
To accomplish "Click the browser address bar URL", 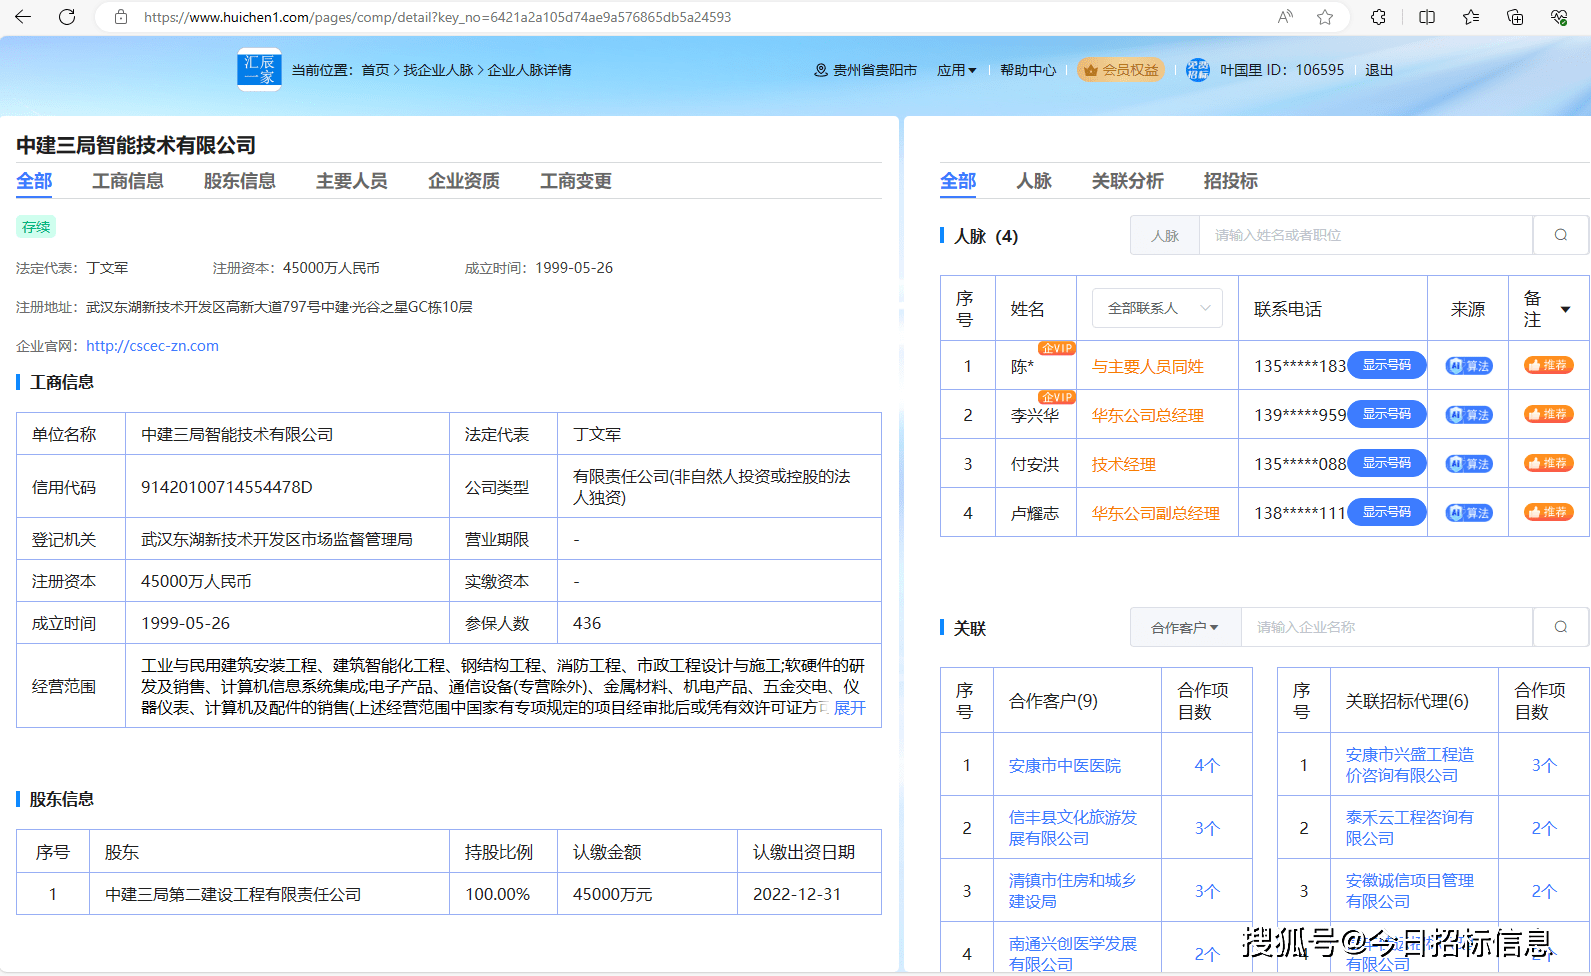I will [437, 17].
